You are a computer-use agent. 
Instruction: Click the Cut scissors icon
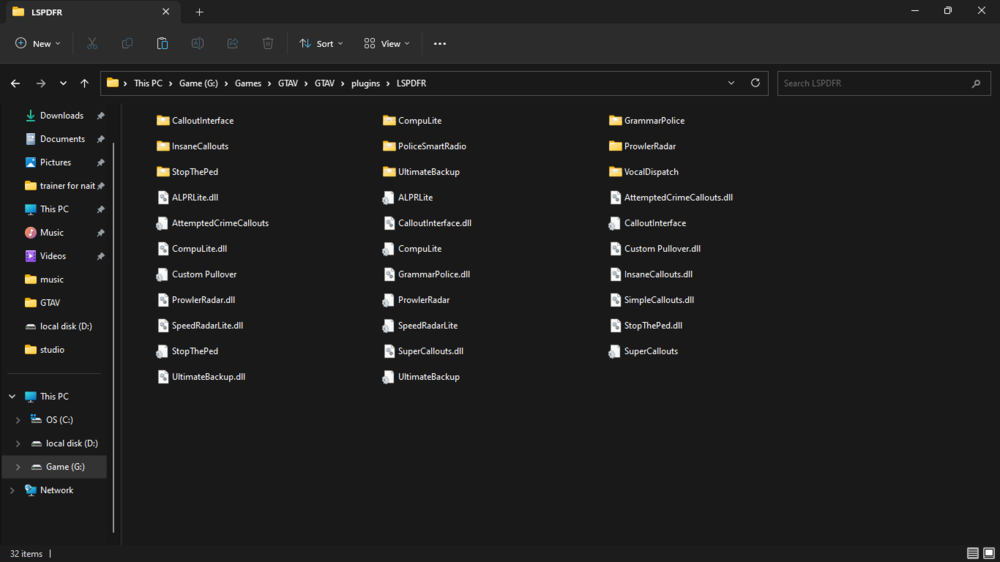click(92, 43)
